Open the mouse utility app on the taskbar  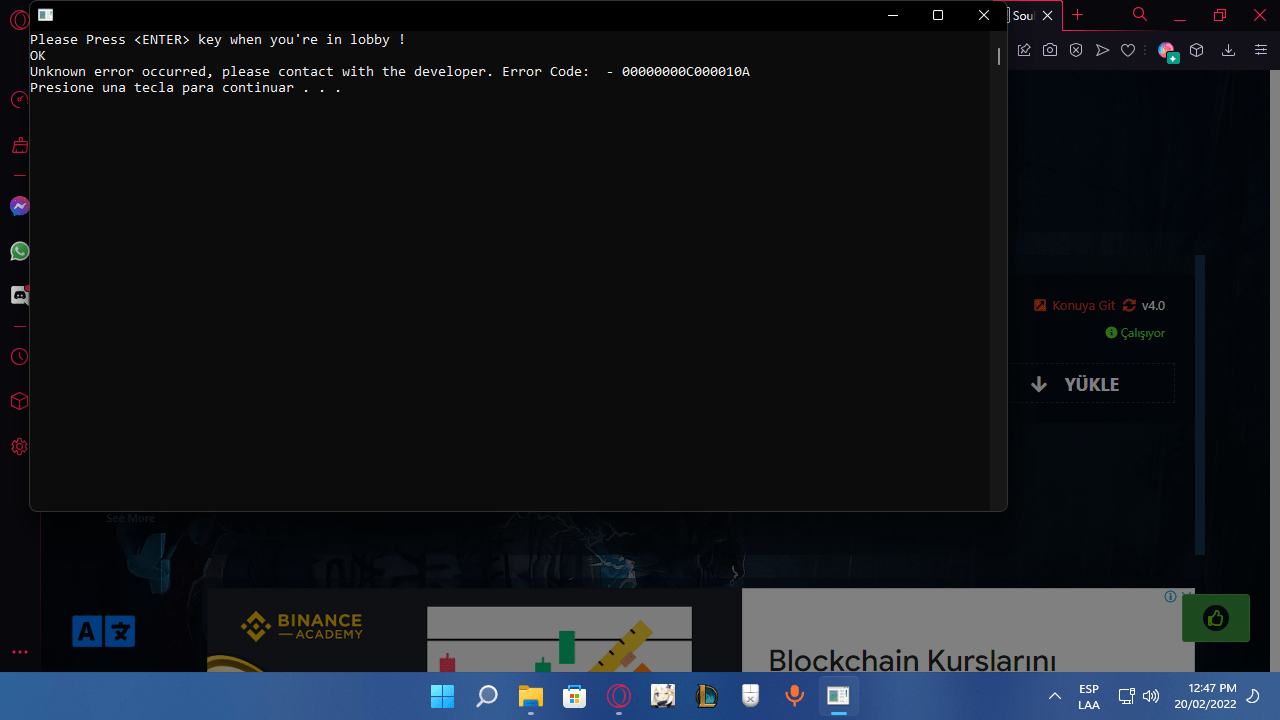750,696
